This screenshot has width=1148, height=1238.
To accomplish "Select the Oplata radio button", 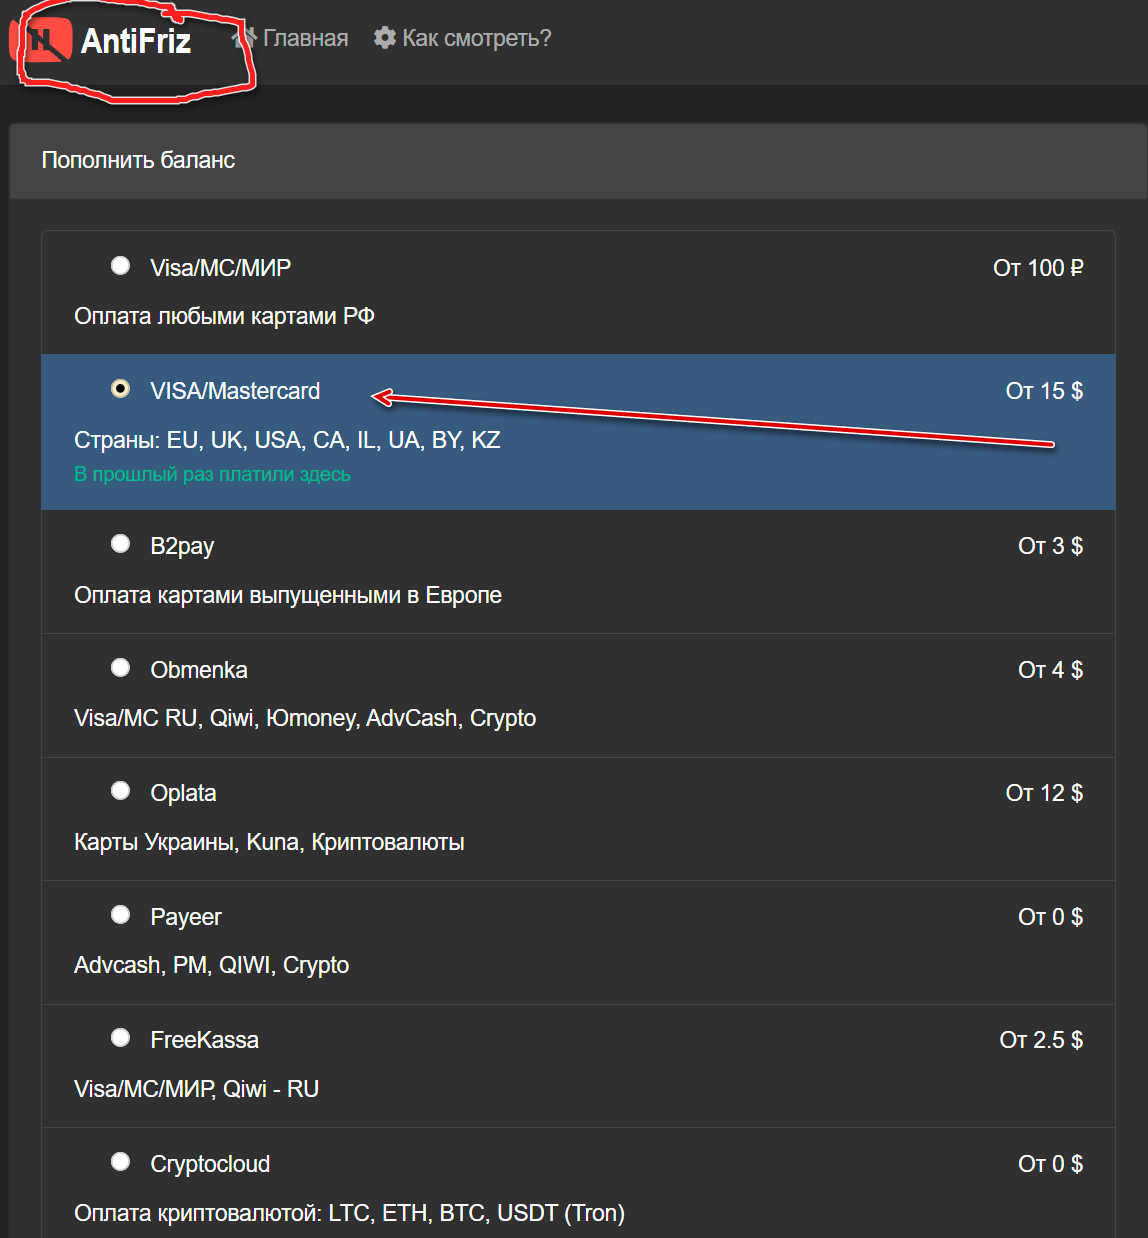I will (x=120, y=791).
